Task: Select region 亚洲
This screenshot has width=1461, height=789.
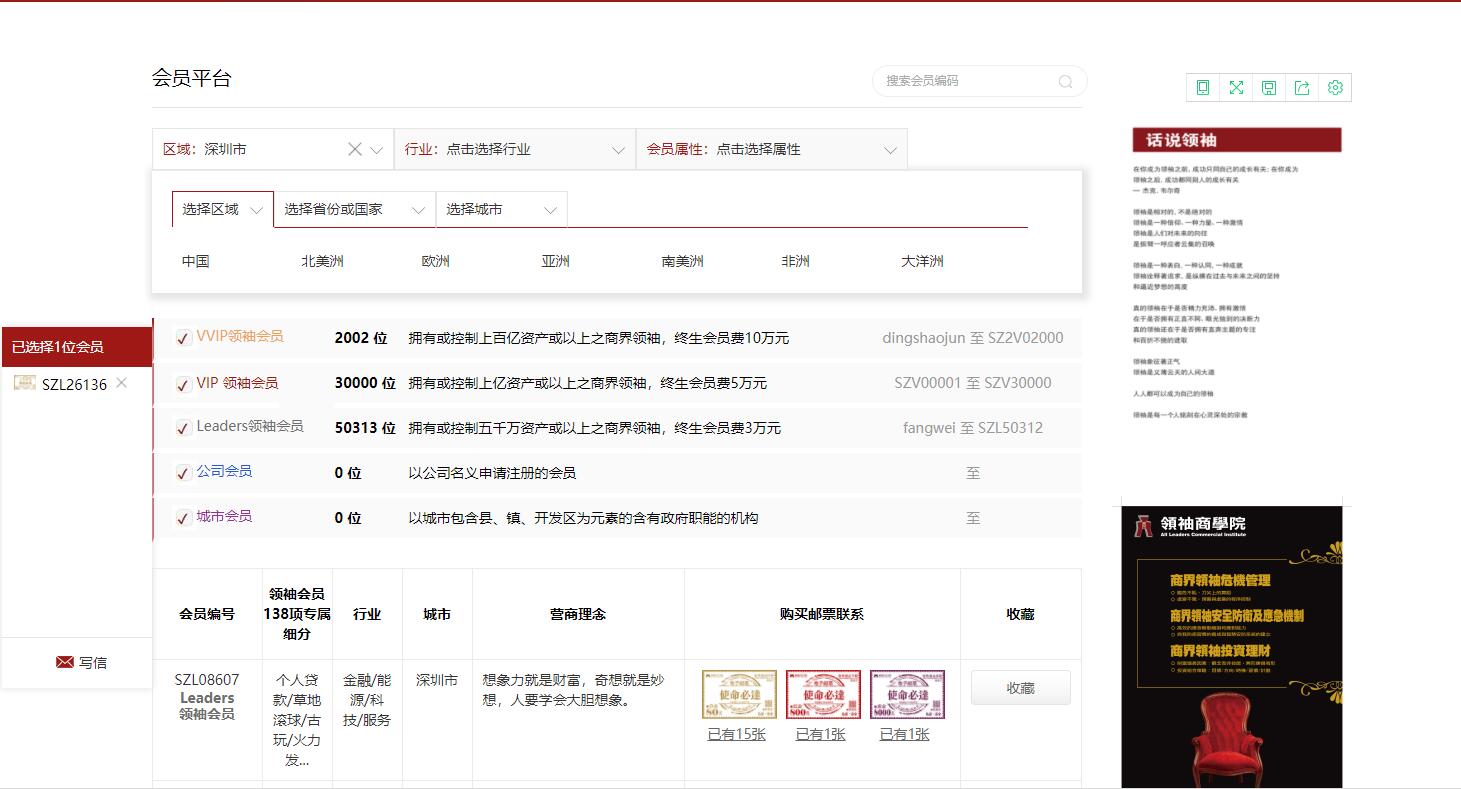Action: coord(556,261)
